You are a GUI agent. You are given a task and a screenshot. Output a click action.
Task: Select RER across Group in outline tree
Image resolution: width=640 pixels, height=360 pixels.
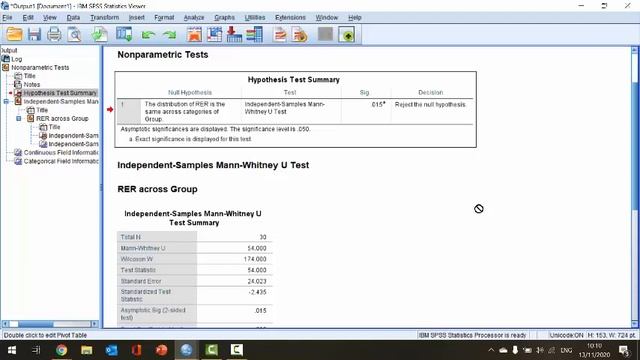[x=62, y=118]
